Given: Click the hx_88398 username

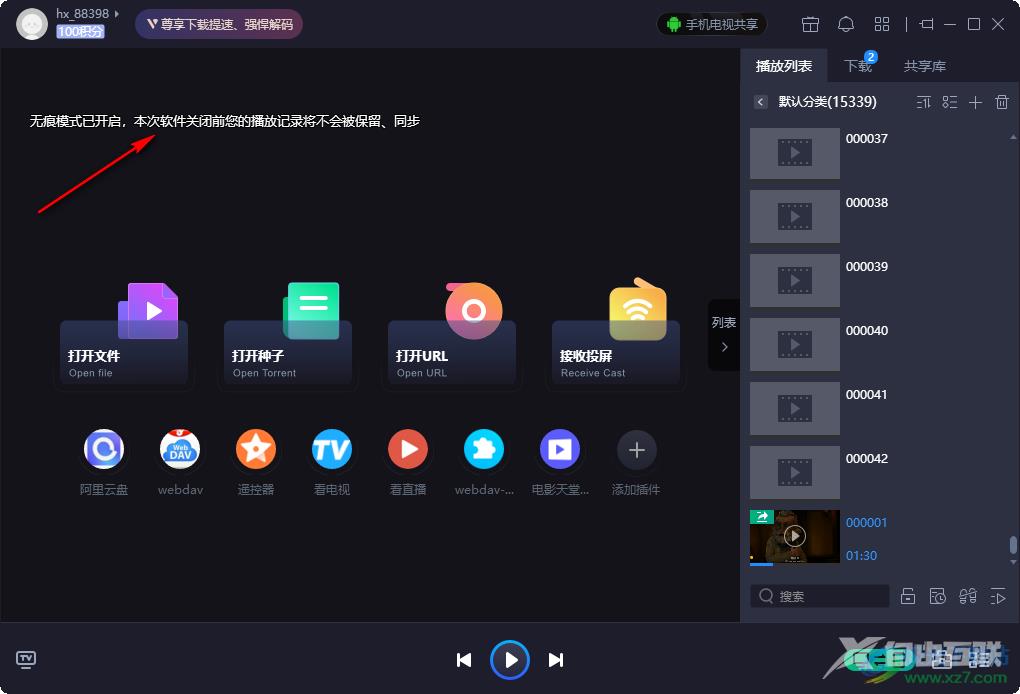Looking at the screenshot, I should click(x=83, y=14).
